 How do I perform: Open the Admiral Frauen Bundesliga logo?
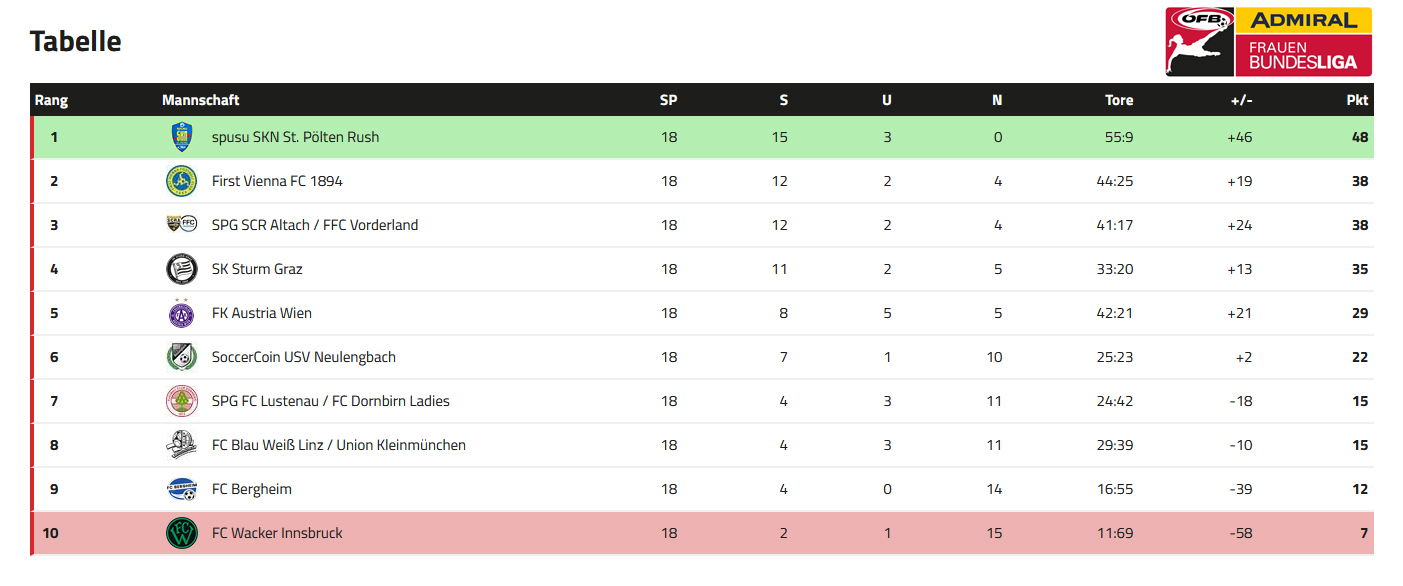pyautogui.click(x=1268, y=42)
